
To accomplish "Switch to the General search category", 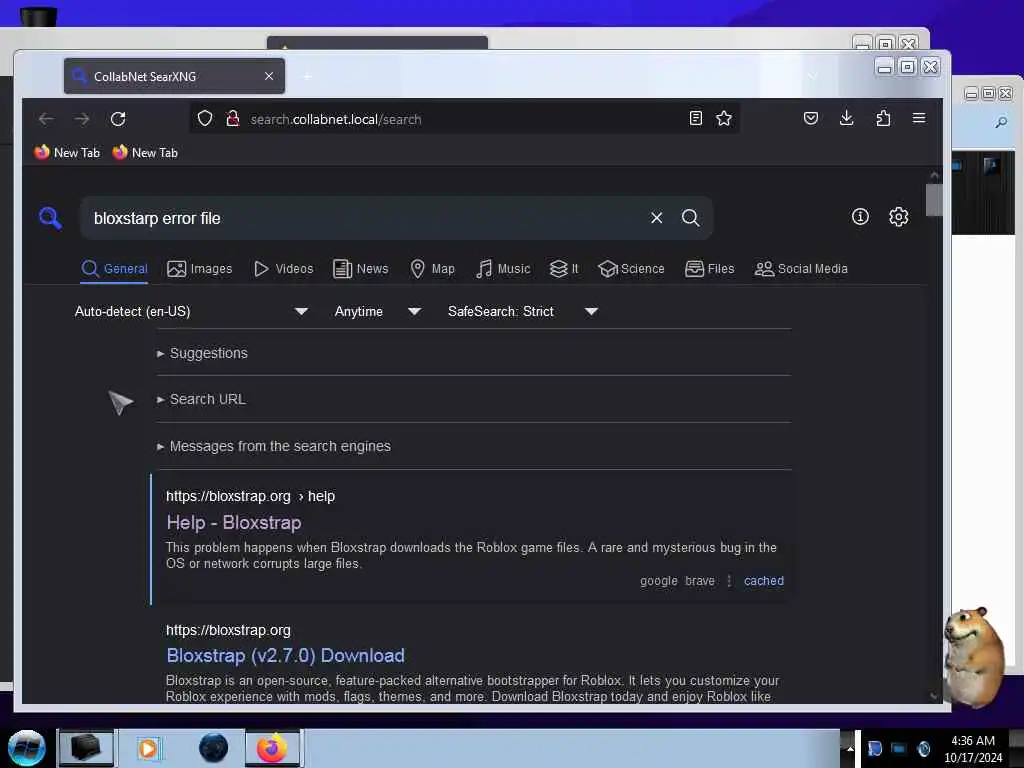I will tap(114, 269).
